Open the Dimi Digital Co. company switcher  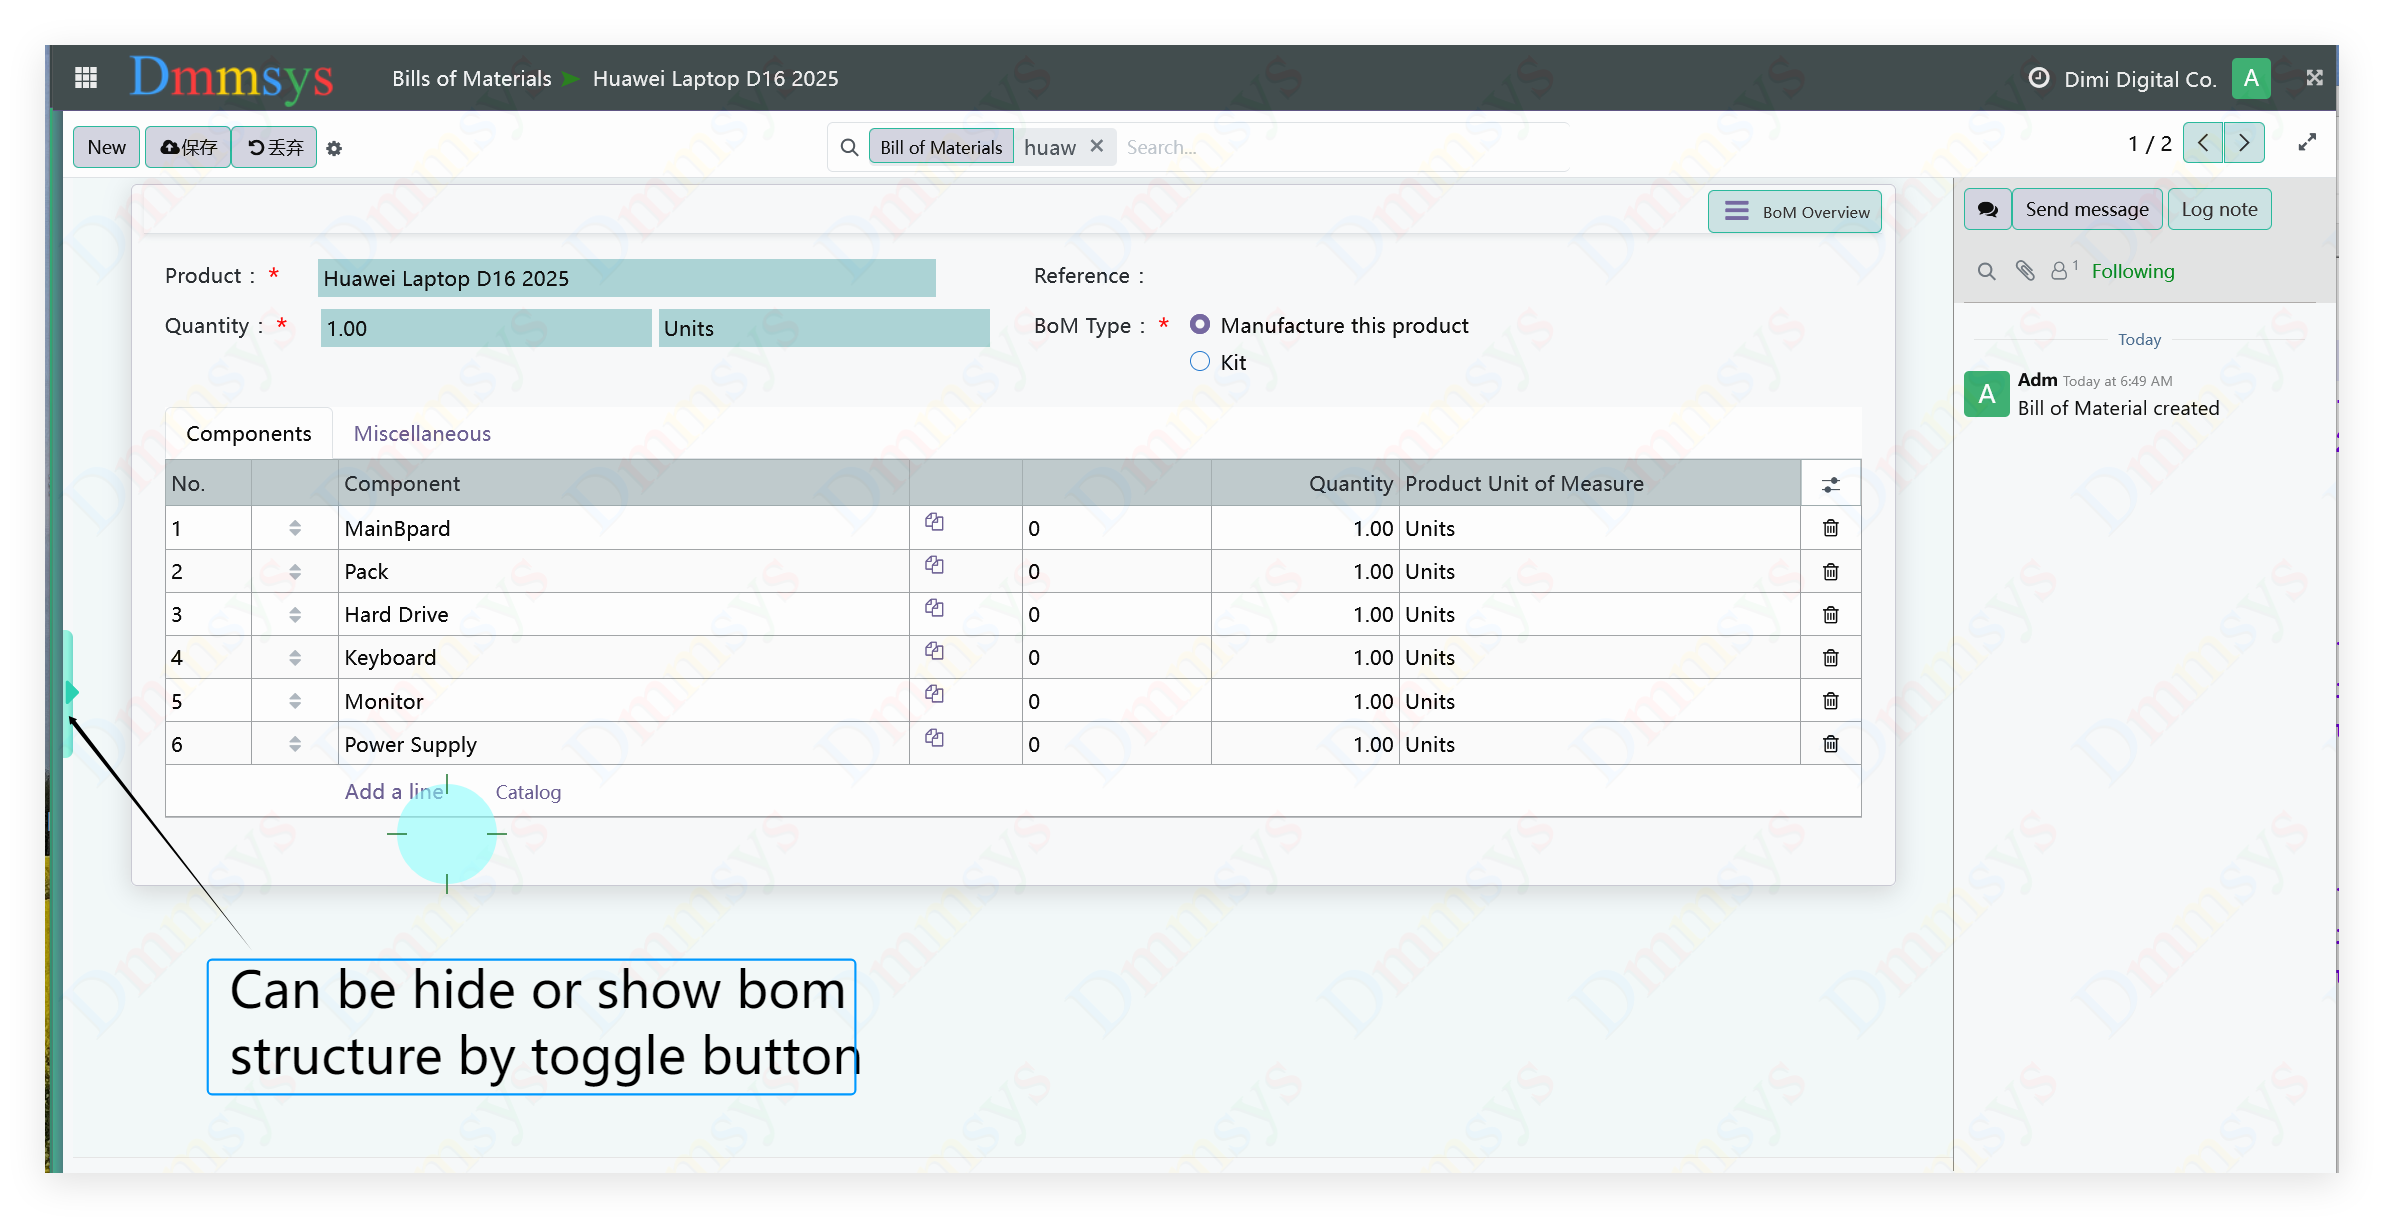coord(2140,79)
